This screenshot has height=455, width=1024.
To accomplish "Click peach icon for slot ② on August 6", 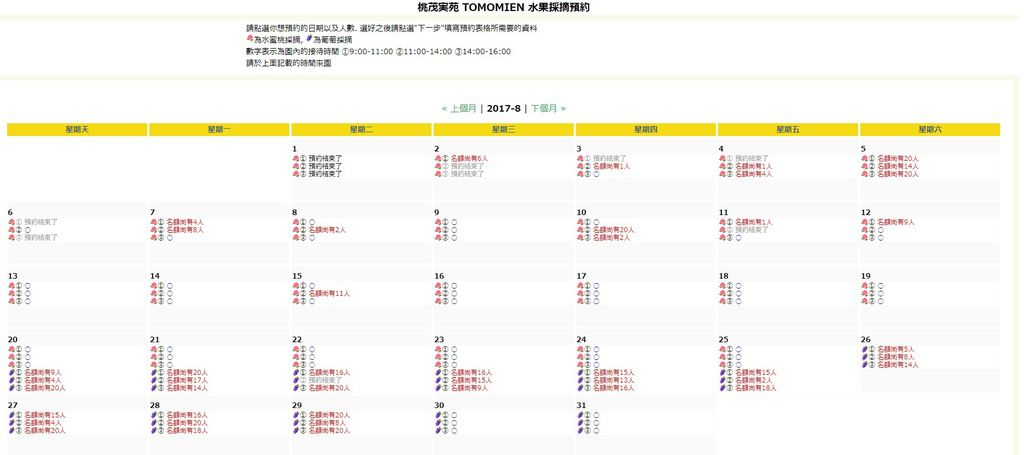I will 11,230.
